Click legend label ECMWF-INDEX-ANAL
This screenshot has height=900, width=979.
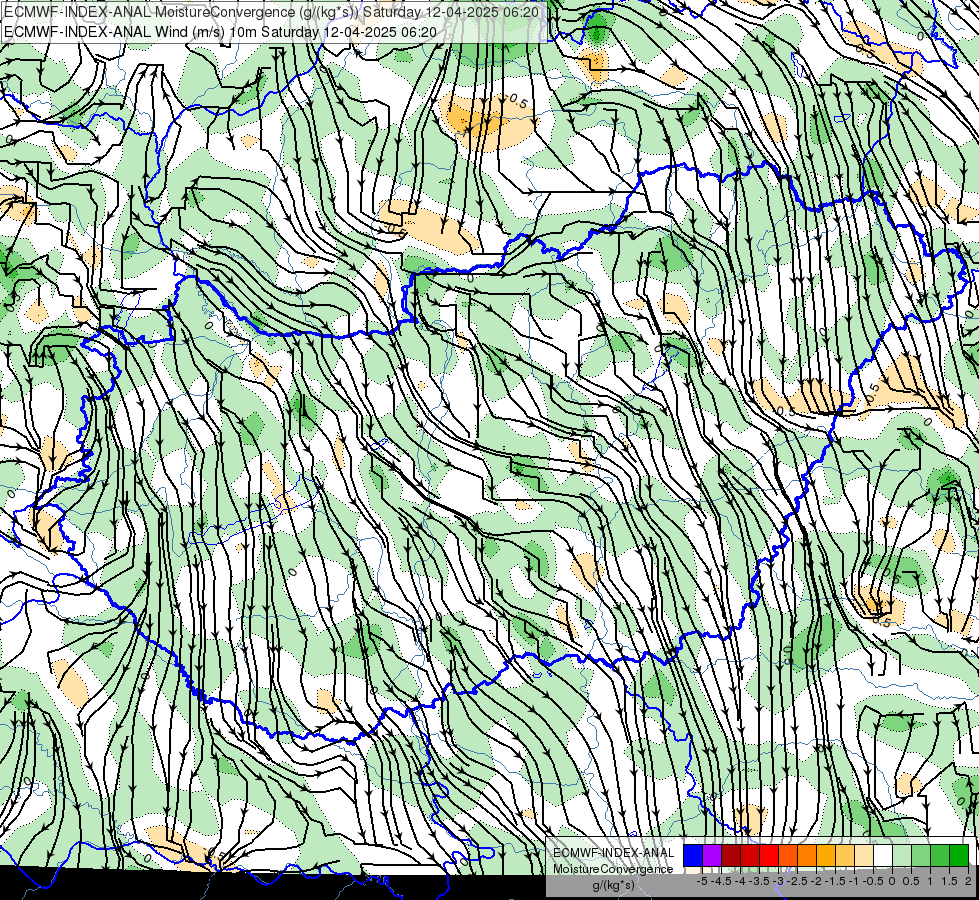click(x=614, y=853)
